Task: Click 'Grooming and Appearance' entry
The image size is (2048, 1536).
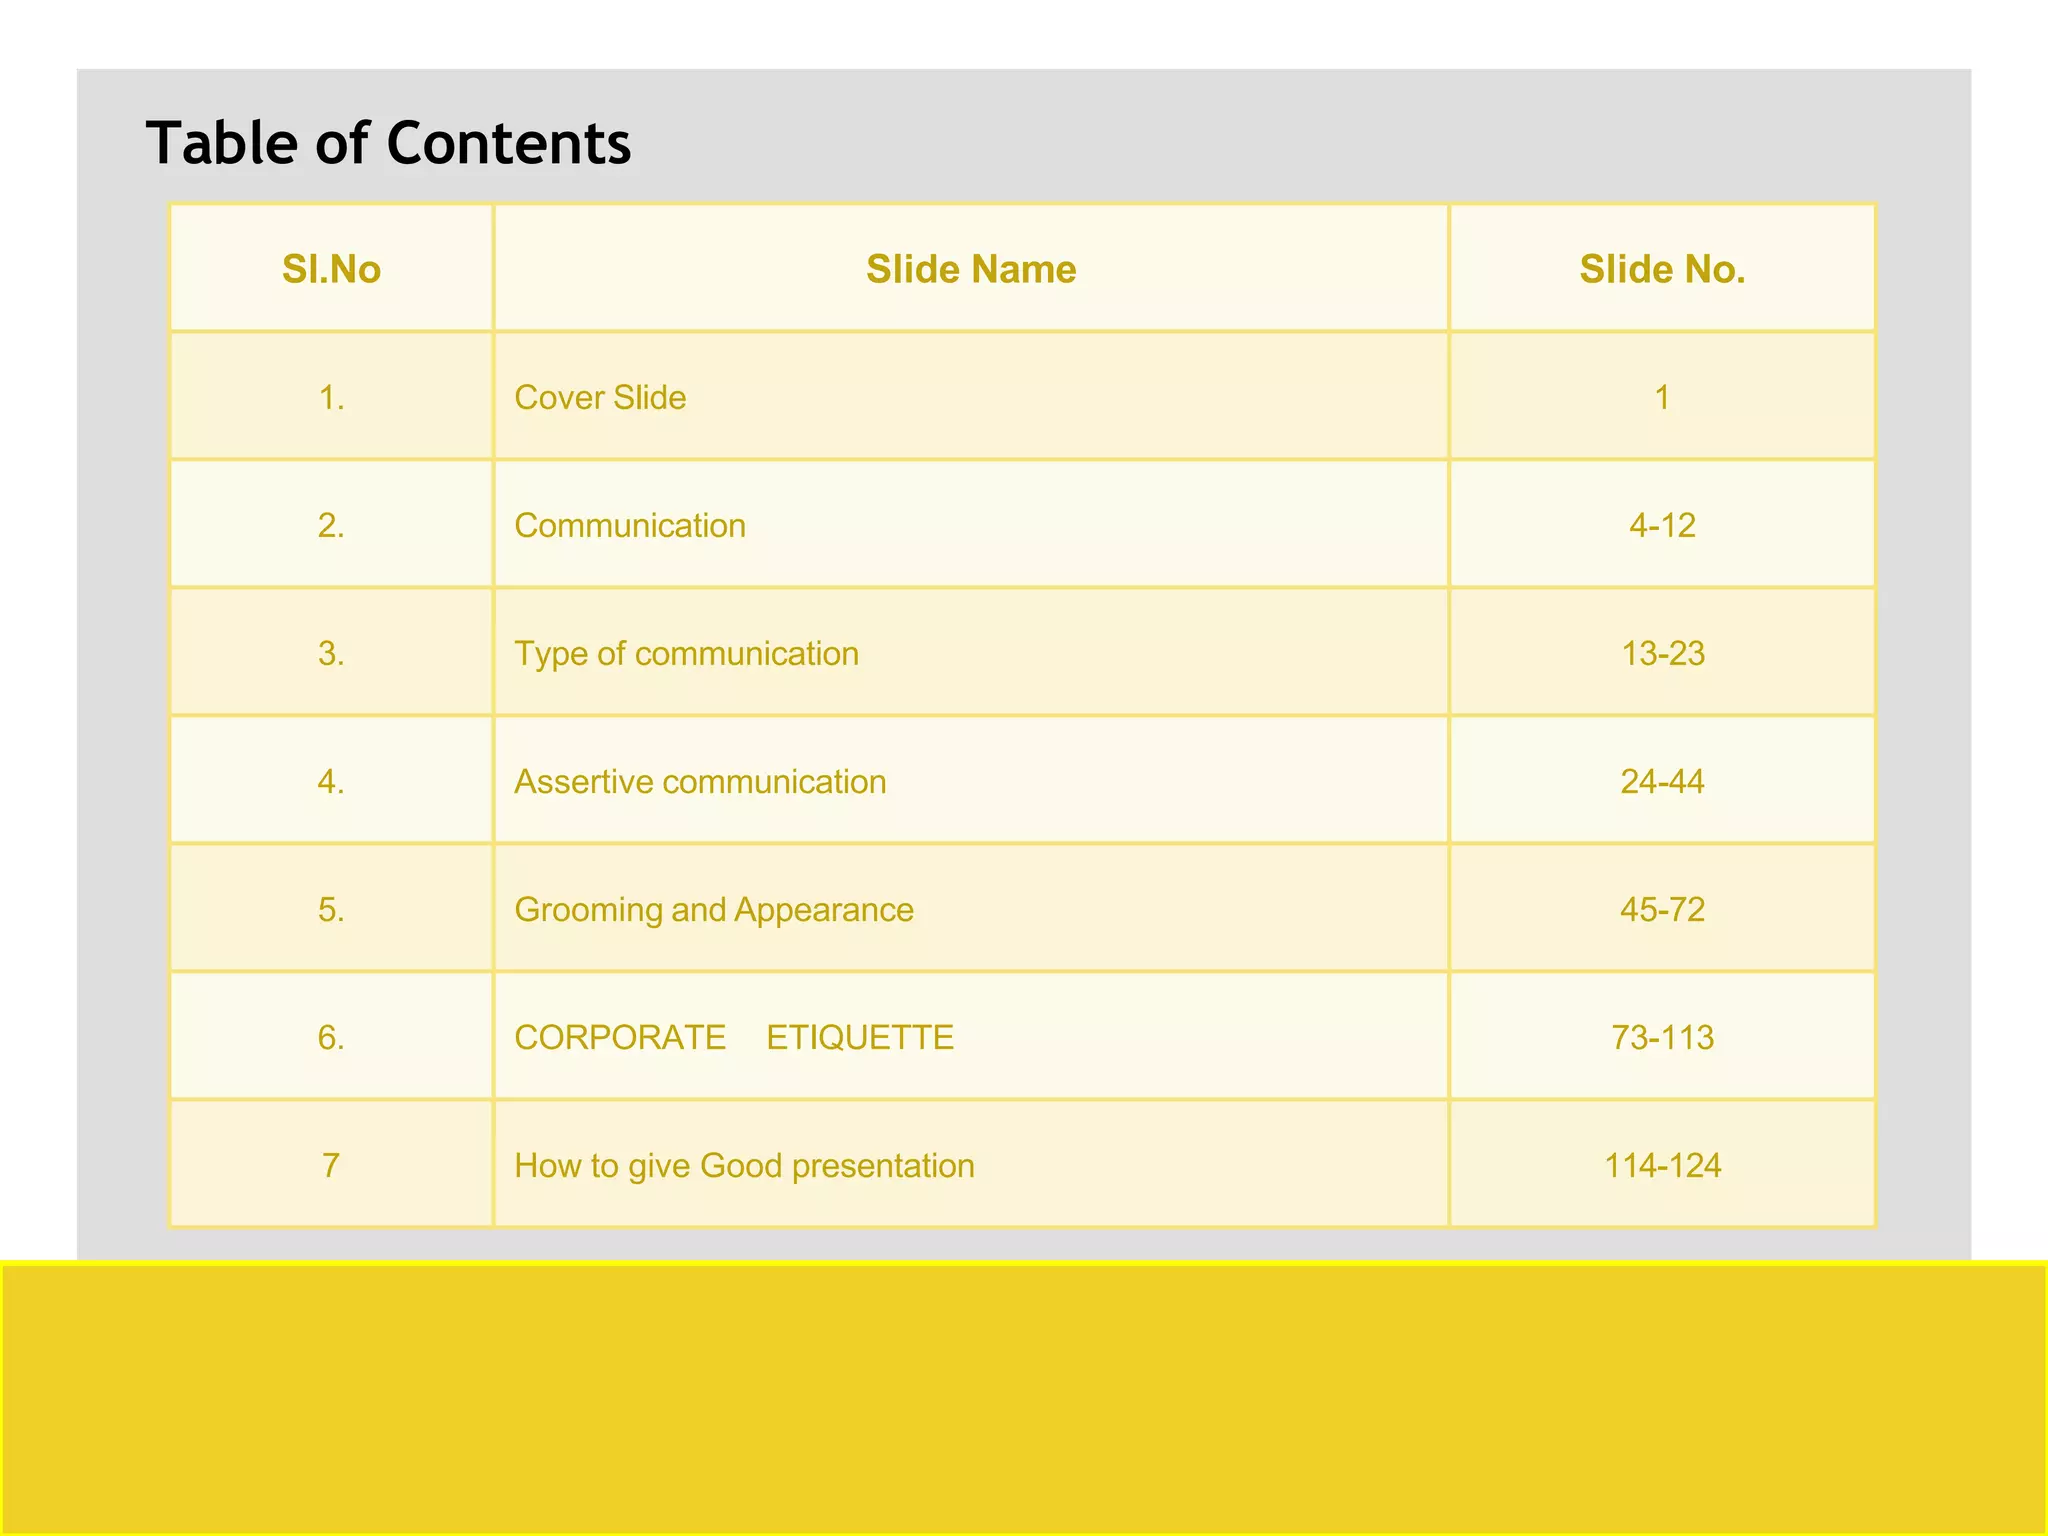Action: click(713, 909)
